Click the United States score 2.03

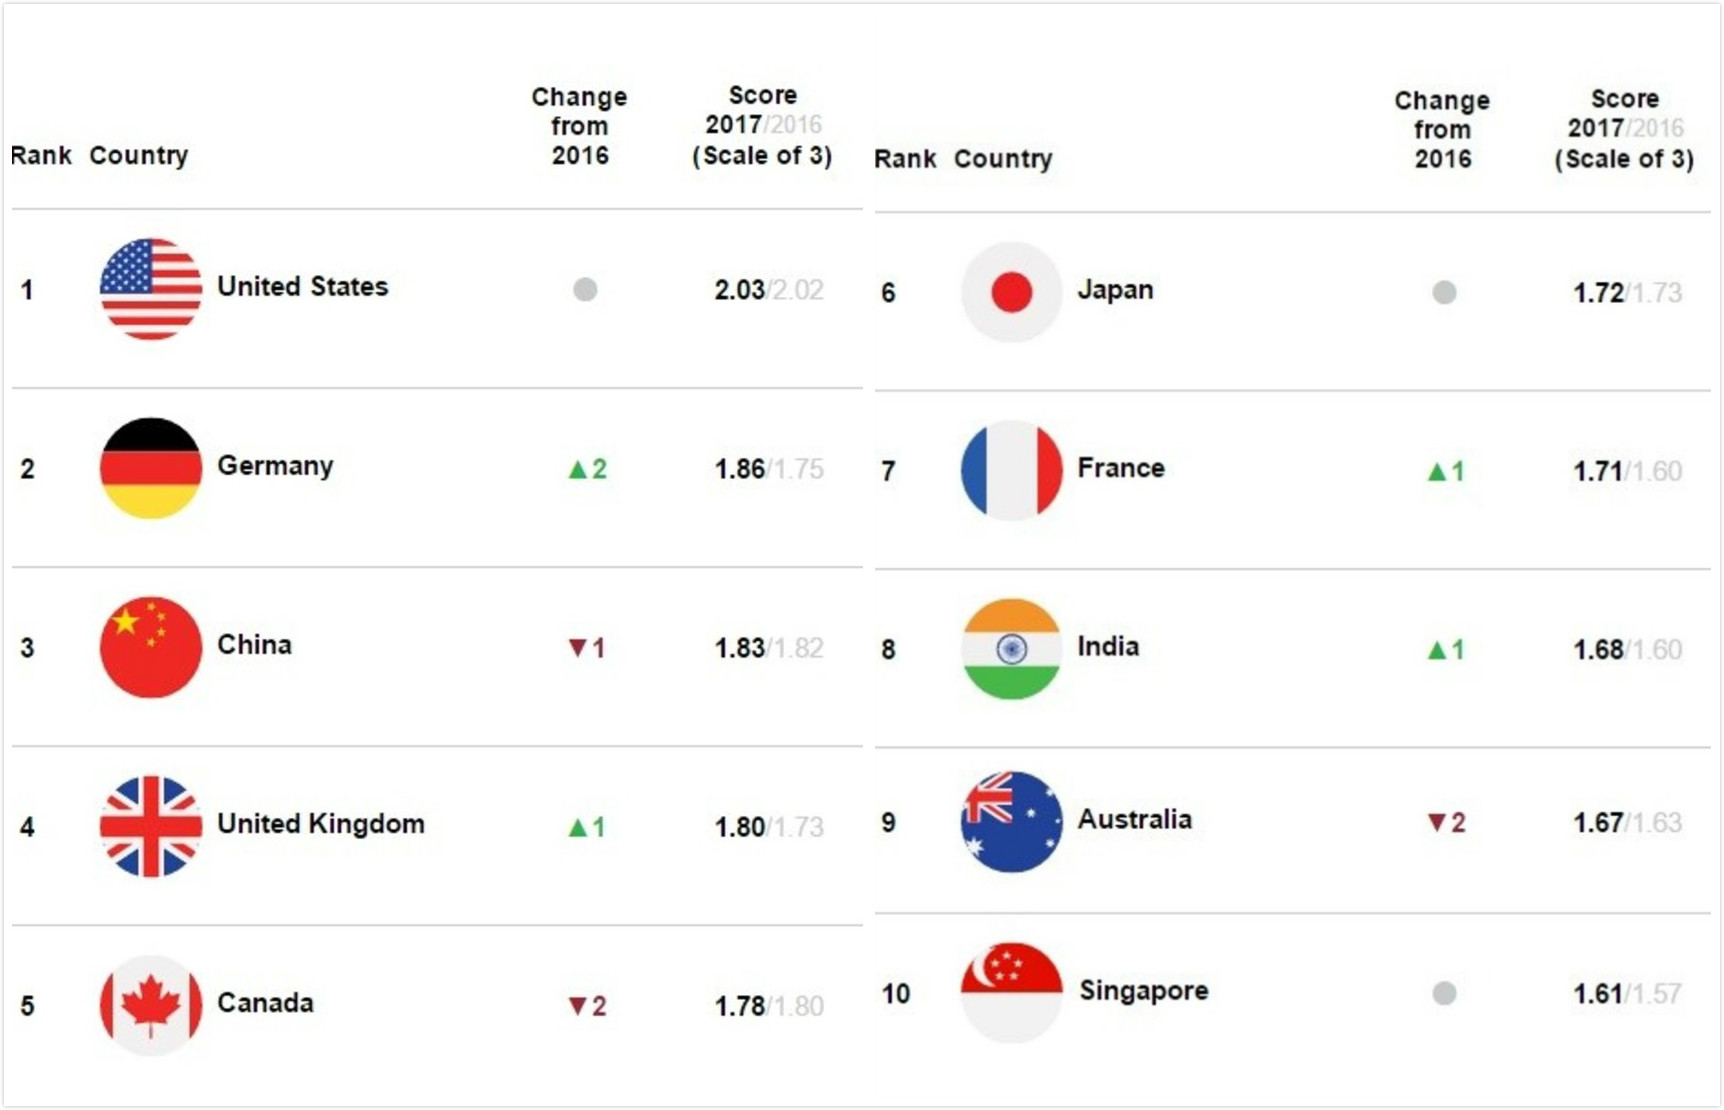click(739, 290)
